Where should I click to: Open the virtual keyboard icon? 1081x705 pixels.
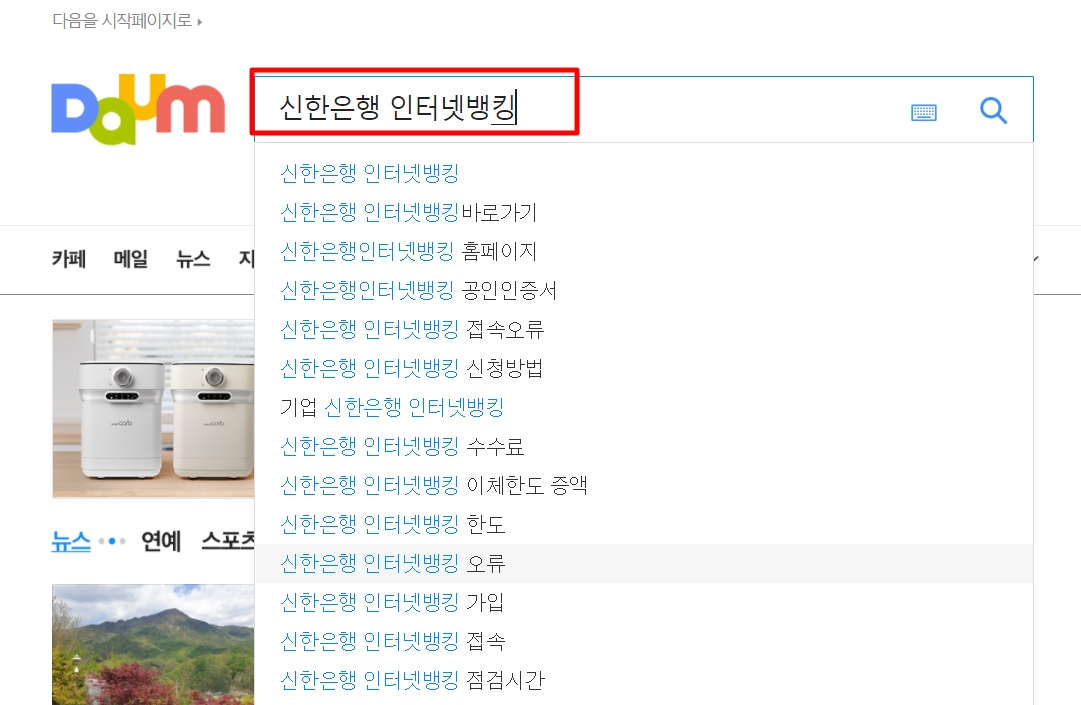[x=923, y=112]
